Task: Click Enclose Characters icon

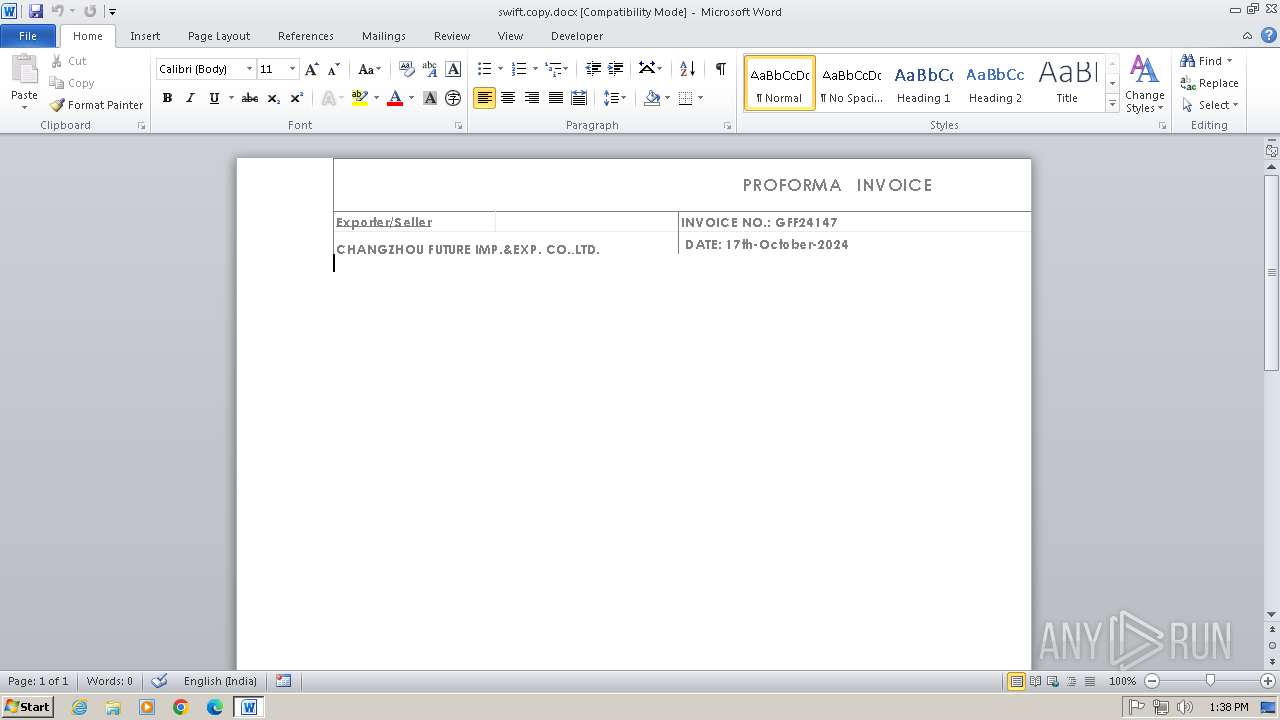Action: (453, 98)
